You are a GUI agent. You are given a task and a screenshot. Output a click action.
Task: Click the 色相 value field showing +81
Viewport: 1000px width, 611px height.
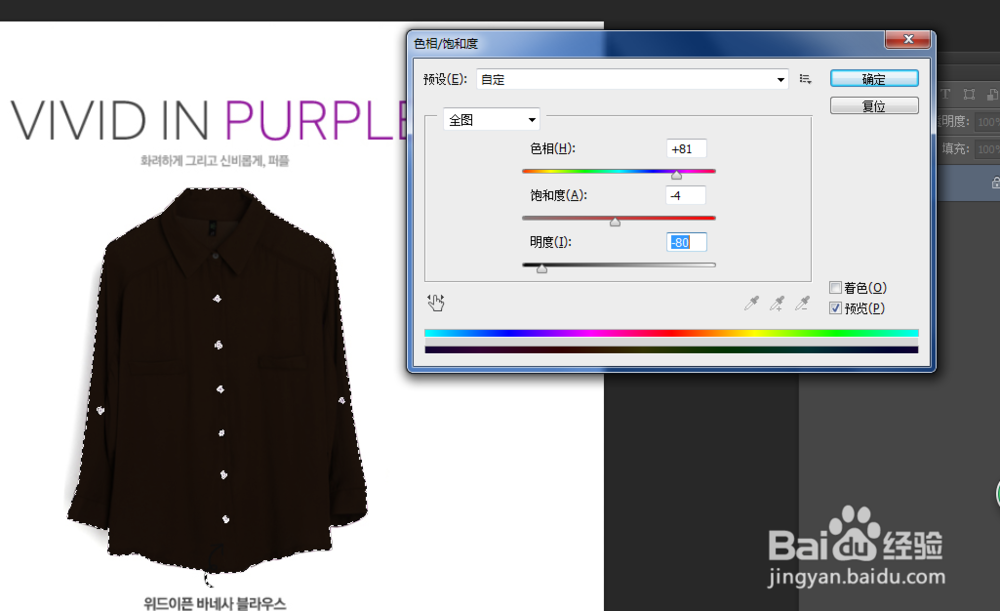tap(685, 148)
